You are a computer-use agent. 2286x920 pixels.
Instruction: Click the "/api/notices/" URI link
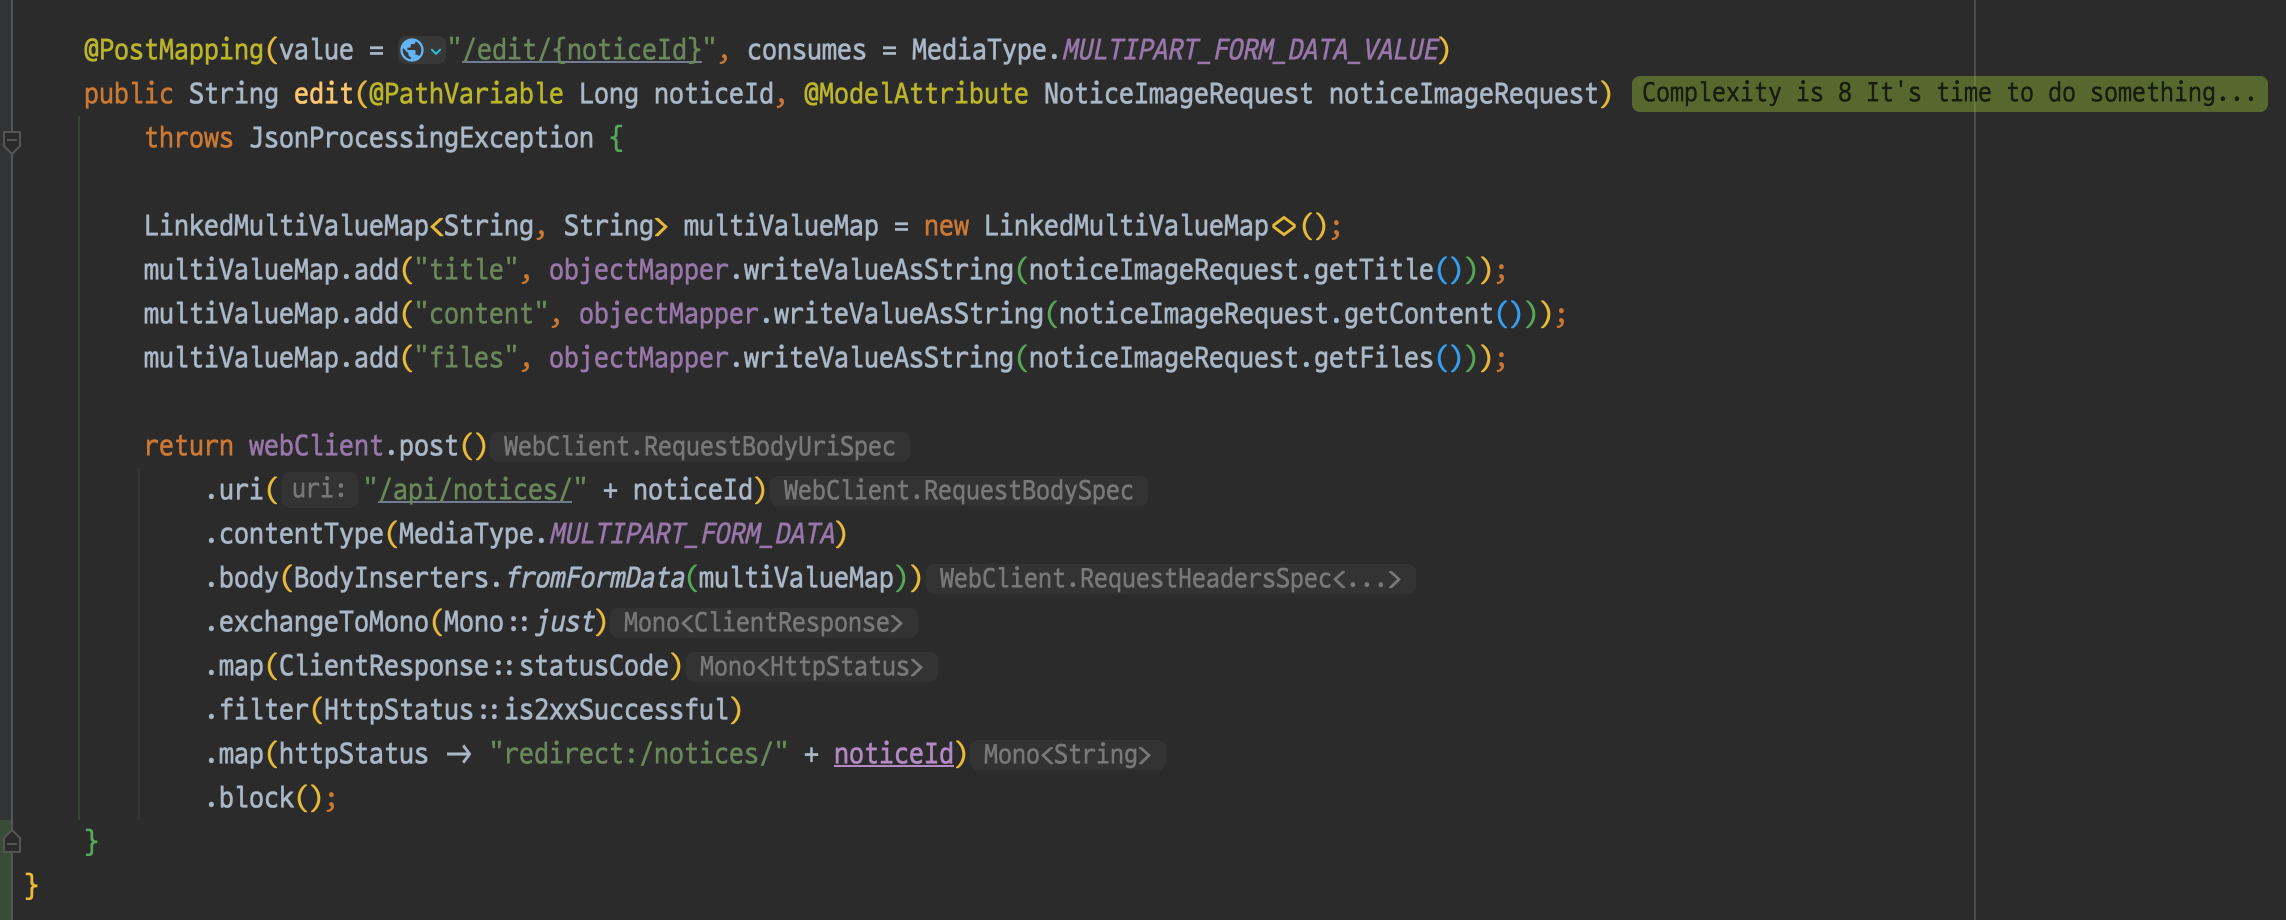tap(475, 490)
